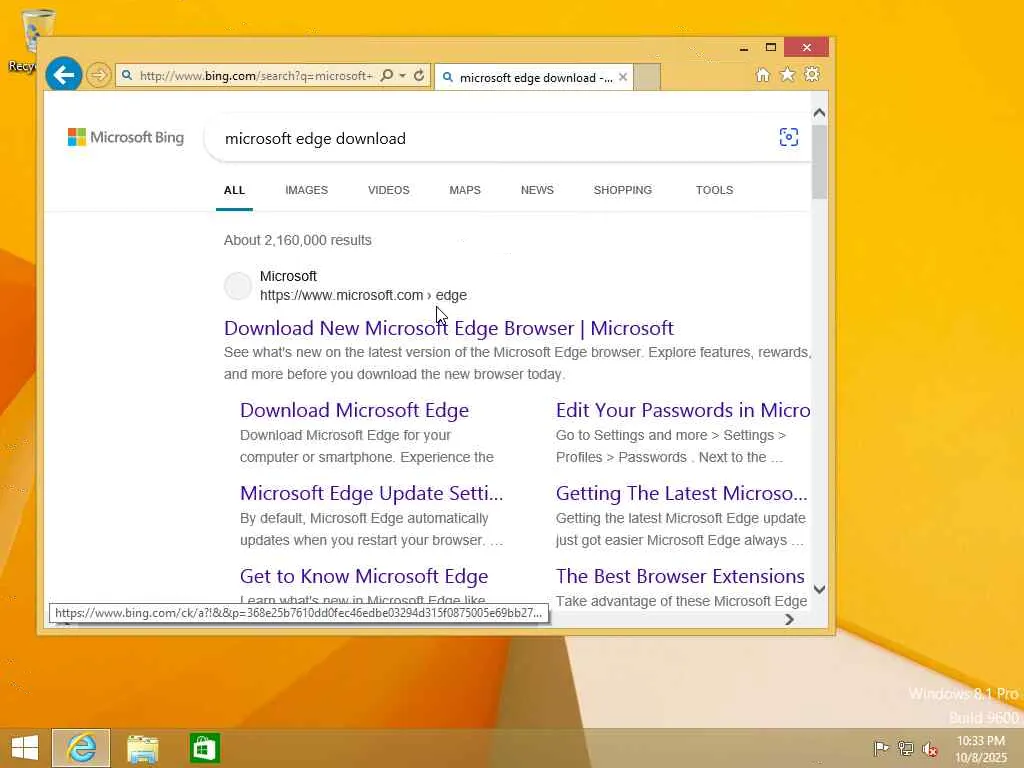Open 'Download New Microsoft Edge Browser | Microsoft' link

[x=449, y=328]
